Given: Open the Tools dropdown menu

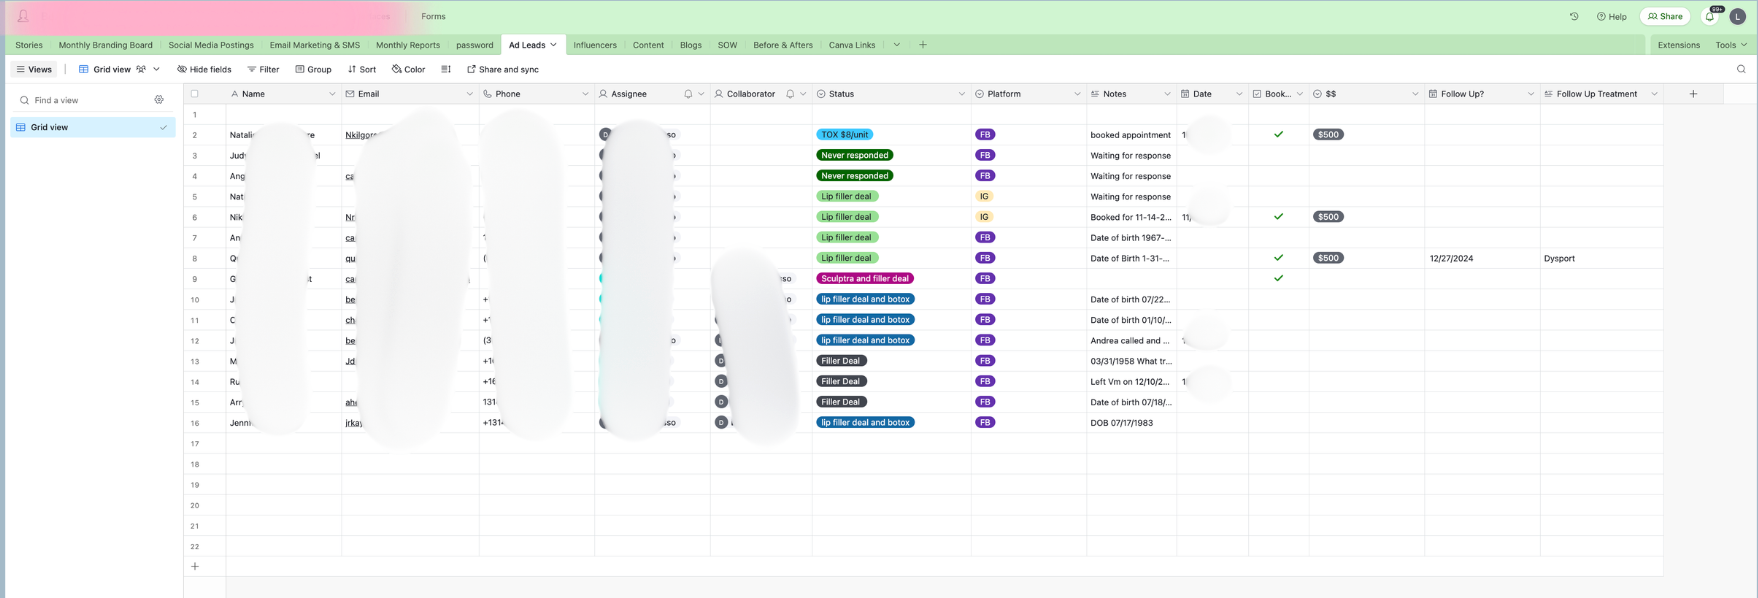Looking at the screenshot, I should click(1731, 45).
